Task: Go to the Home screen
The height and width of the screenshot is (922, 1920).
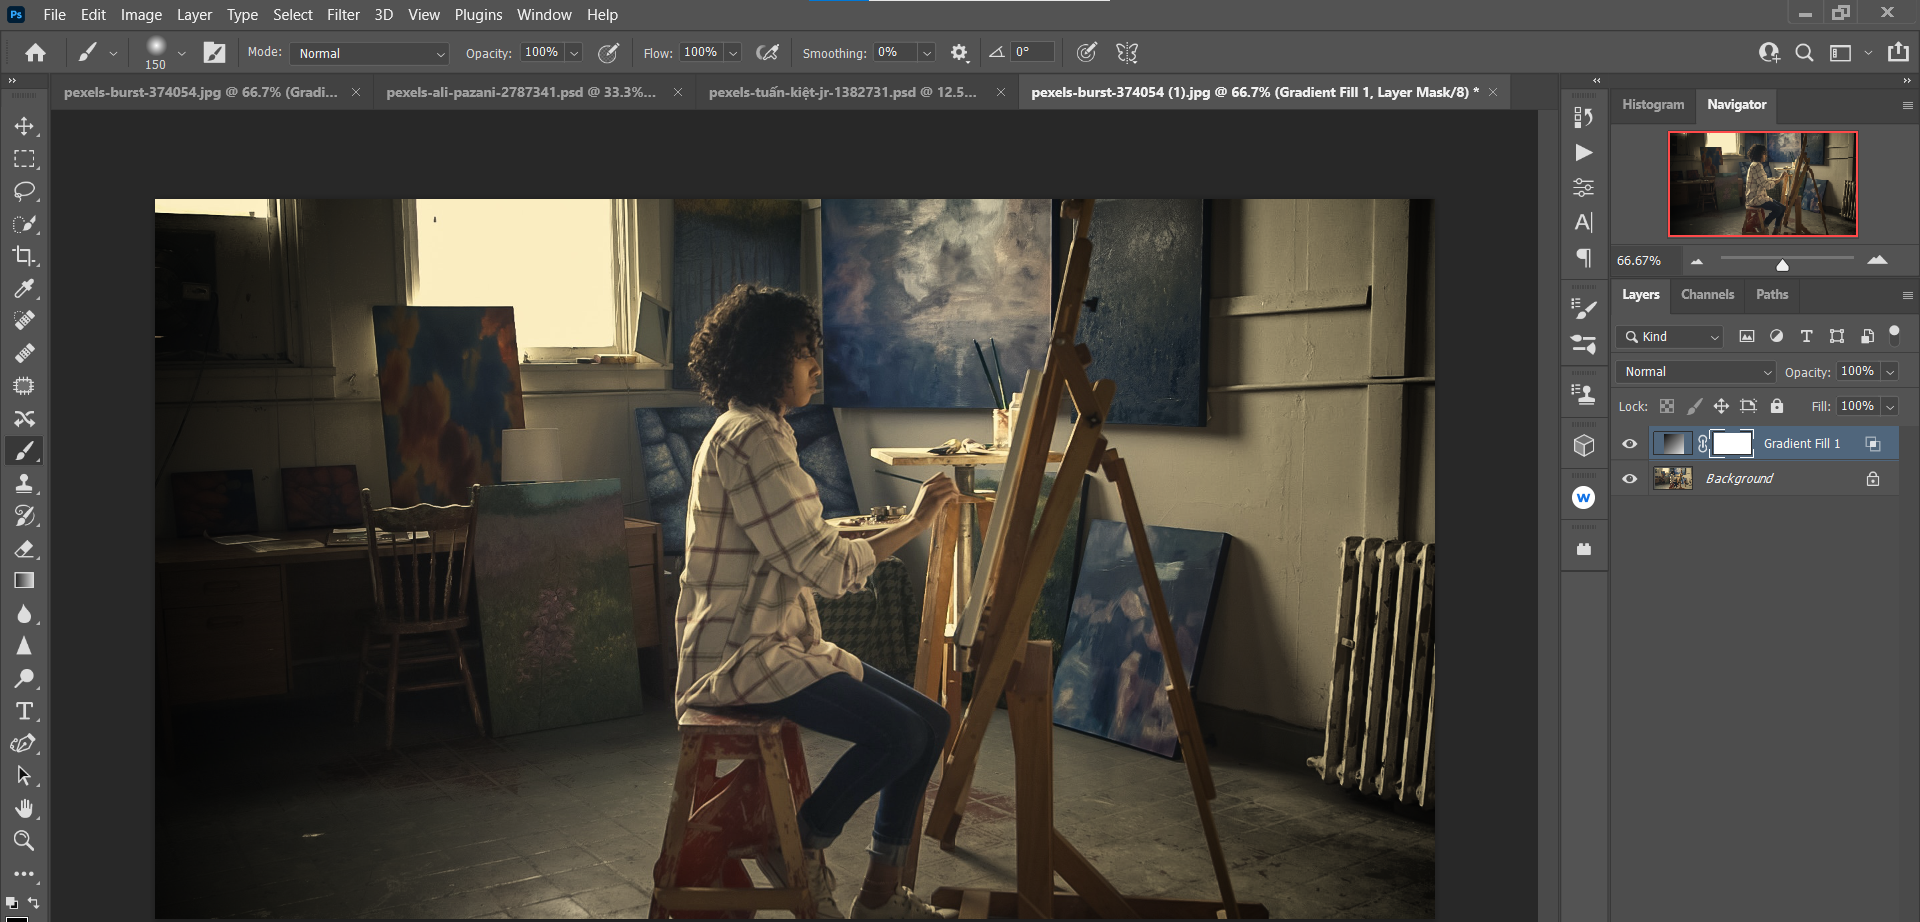Action: click(35, 53)
